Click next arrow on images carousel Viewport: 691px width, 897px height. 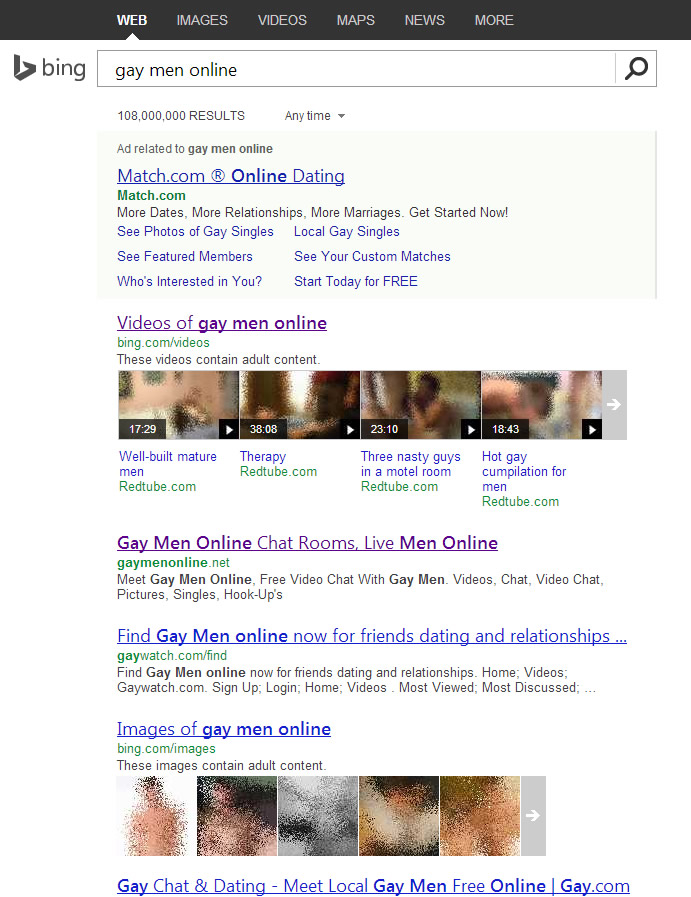pyautogui.click(x=533, y=815)
